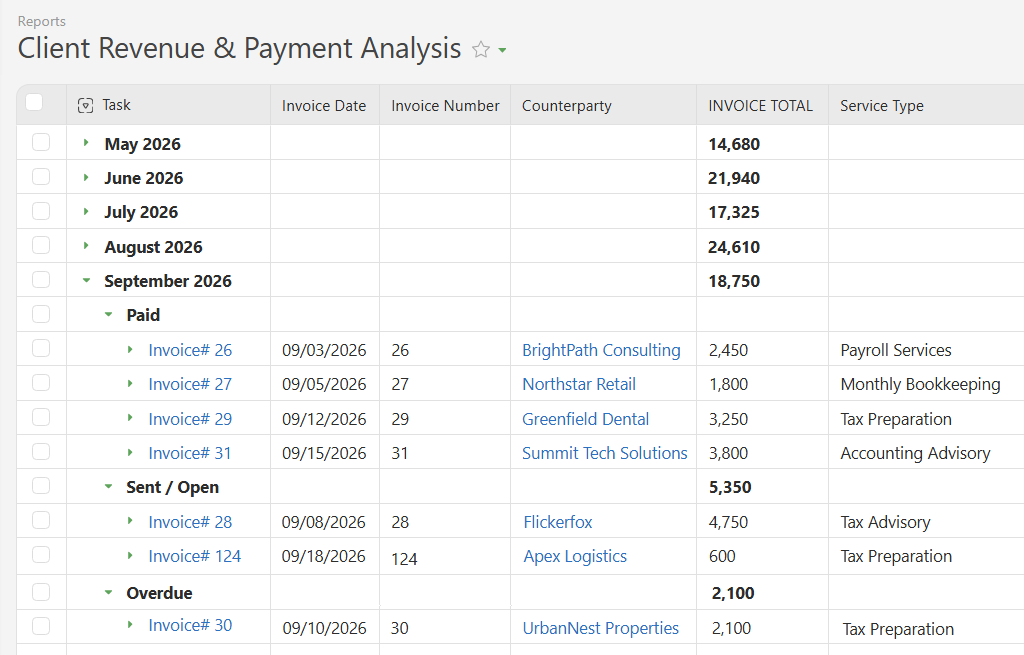Toggle the select-all header checkbox
The image size is (1024, 655).
[34, 103]
